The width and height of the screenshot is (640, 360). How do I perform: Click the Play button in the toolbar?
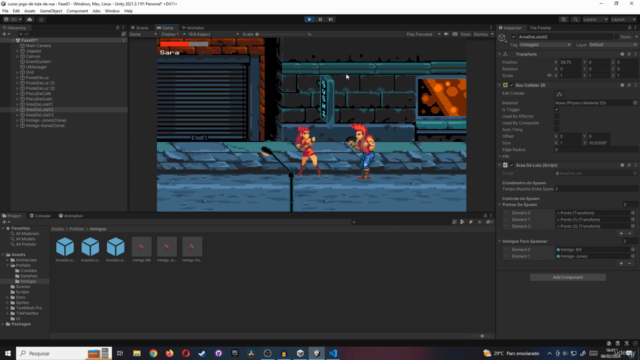(309, 19)
